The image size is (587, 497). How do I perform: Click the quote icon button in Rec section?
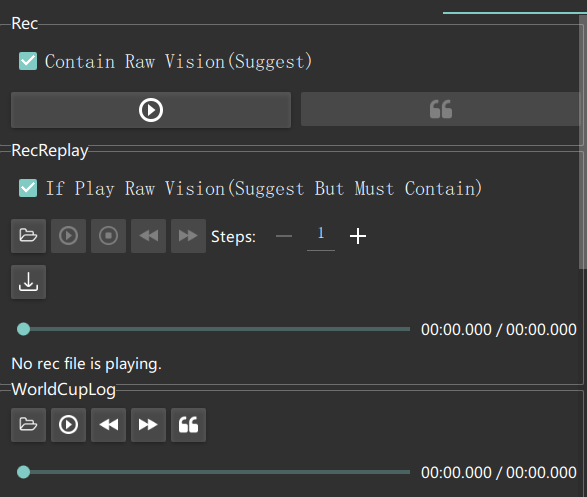[x=440, y=109]
